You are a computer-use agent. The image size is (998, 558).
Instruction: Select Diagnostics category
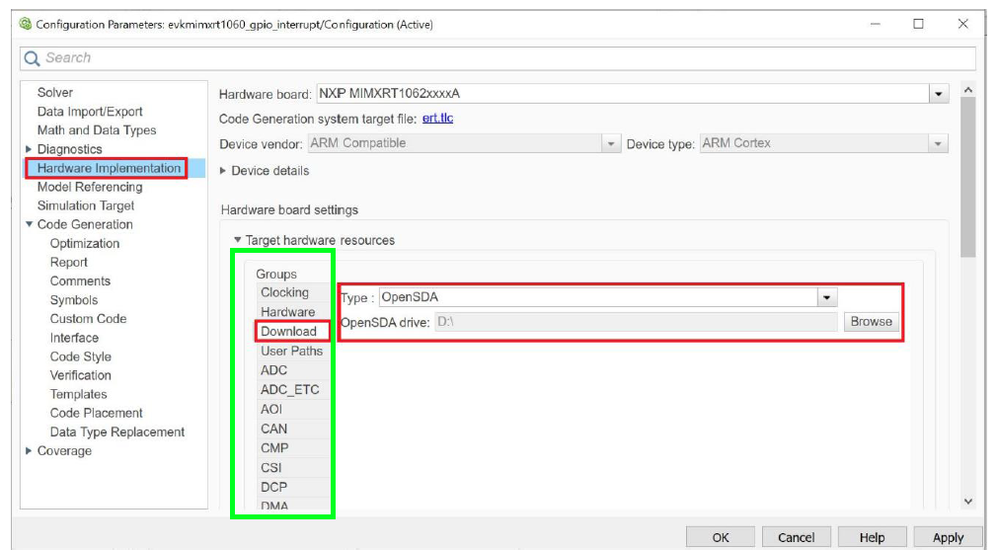tap(69, 149)
